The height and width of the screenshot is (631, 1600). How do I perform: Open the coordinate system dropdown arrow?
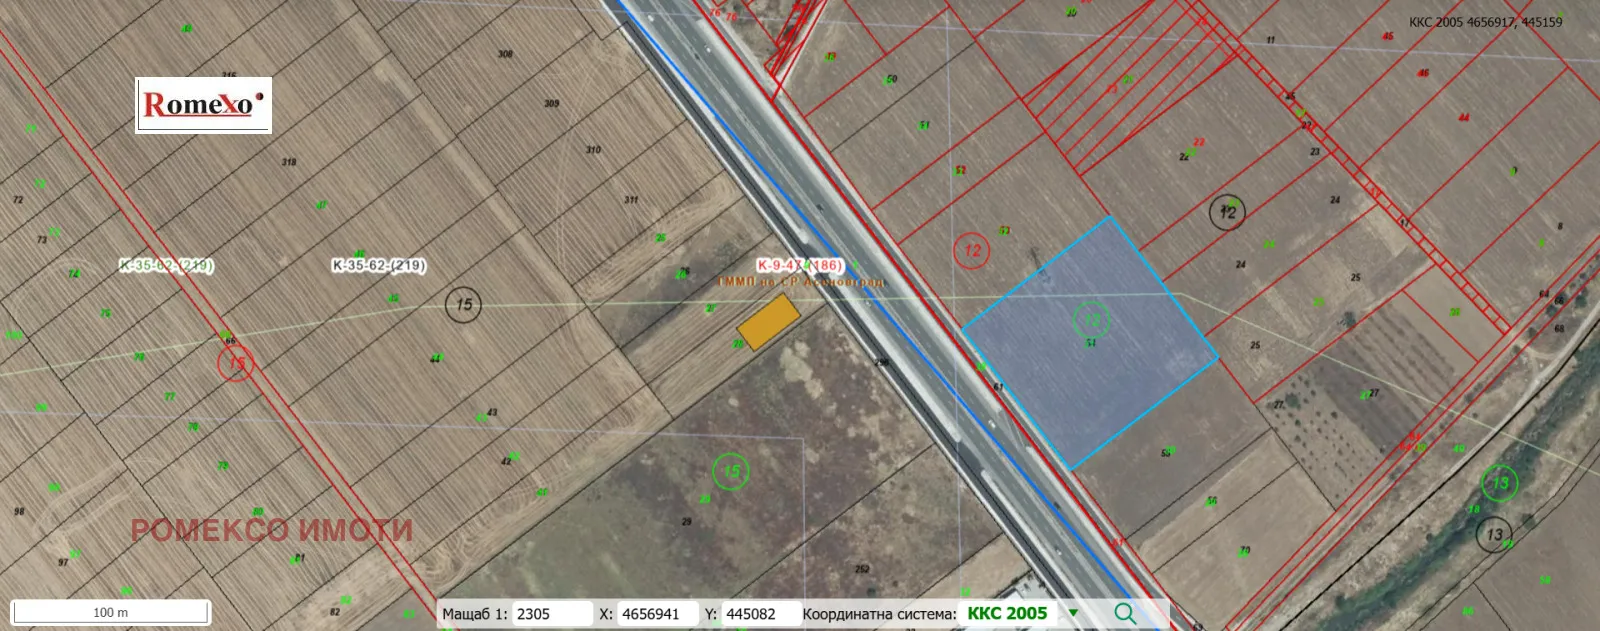(x=1074, y=613)
